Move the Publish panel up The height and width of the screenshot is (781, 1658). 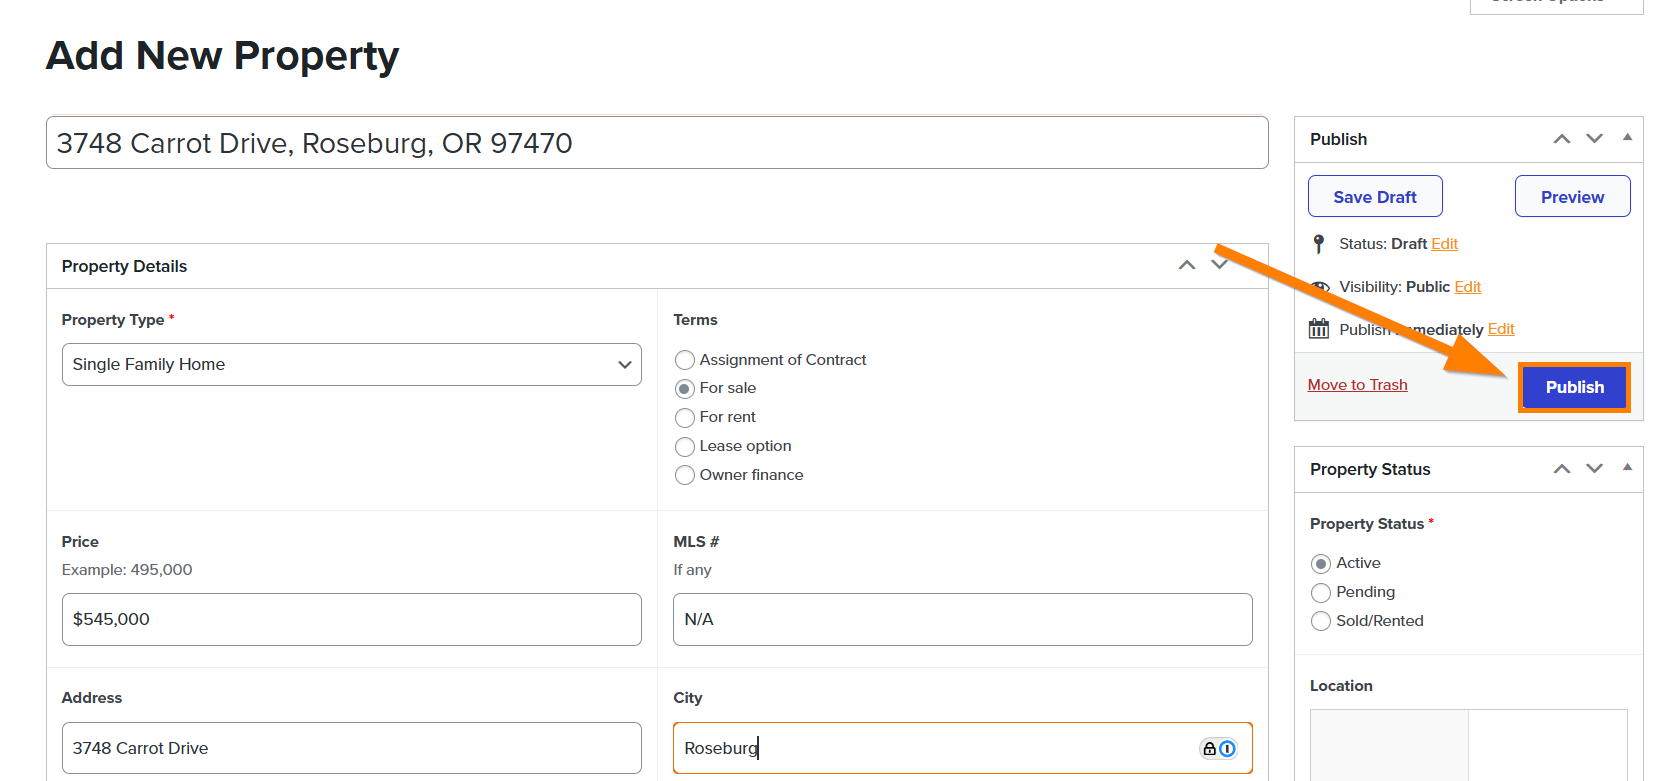(x=1561, y=139)
